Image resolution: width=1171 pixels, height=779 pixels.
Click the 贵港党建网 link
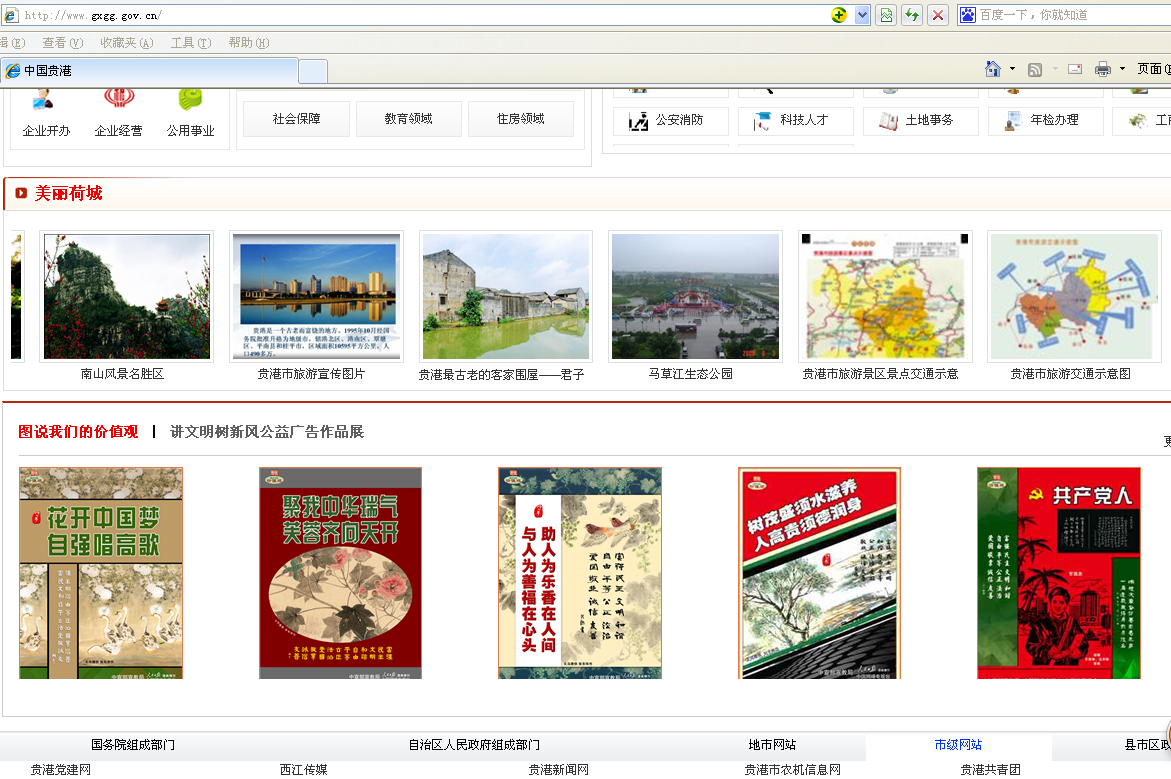[60, 769]
